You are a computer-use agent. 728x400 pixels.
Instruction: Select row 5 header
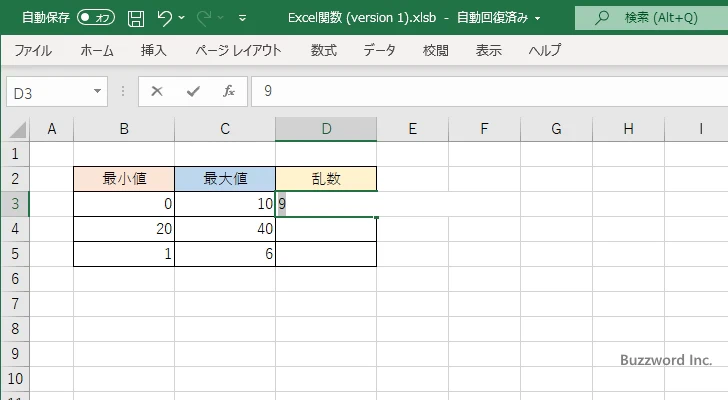point(15,254)
